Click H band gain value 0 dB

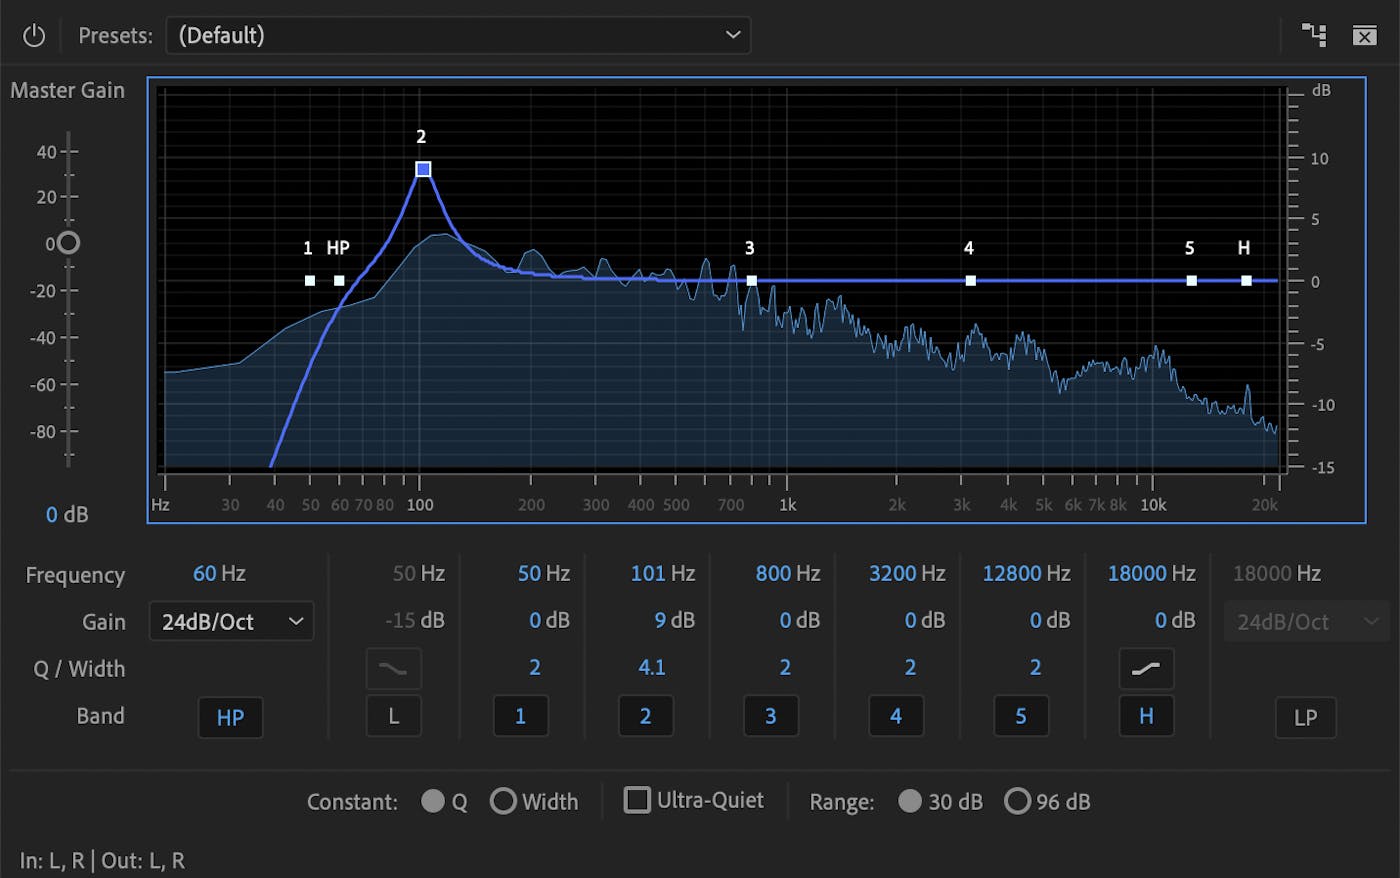(1175, 621)
